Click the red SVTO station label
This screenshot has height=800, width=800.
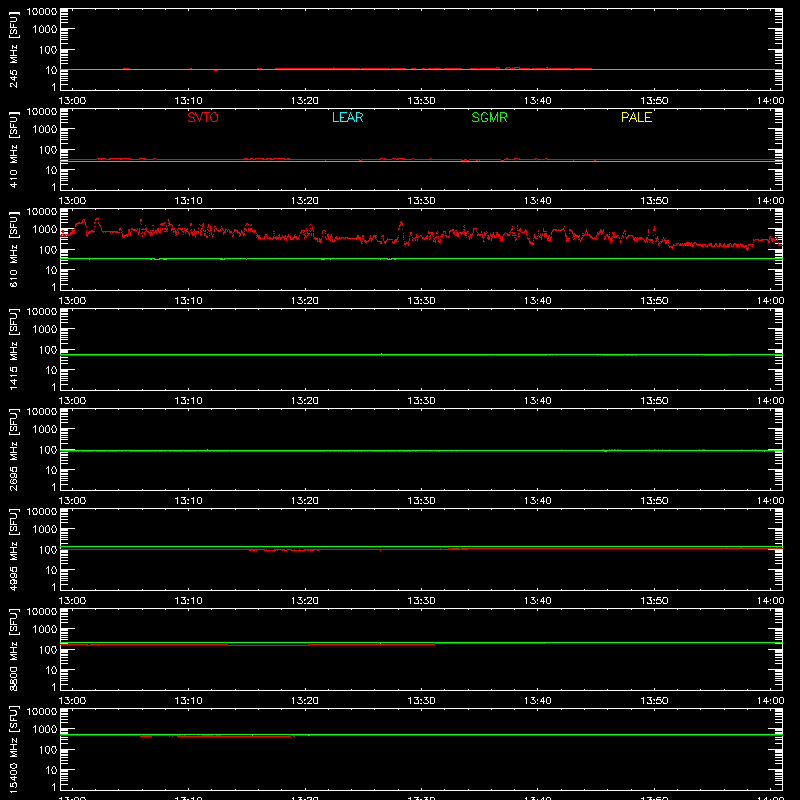(203, 117)
